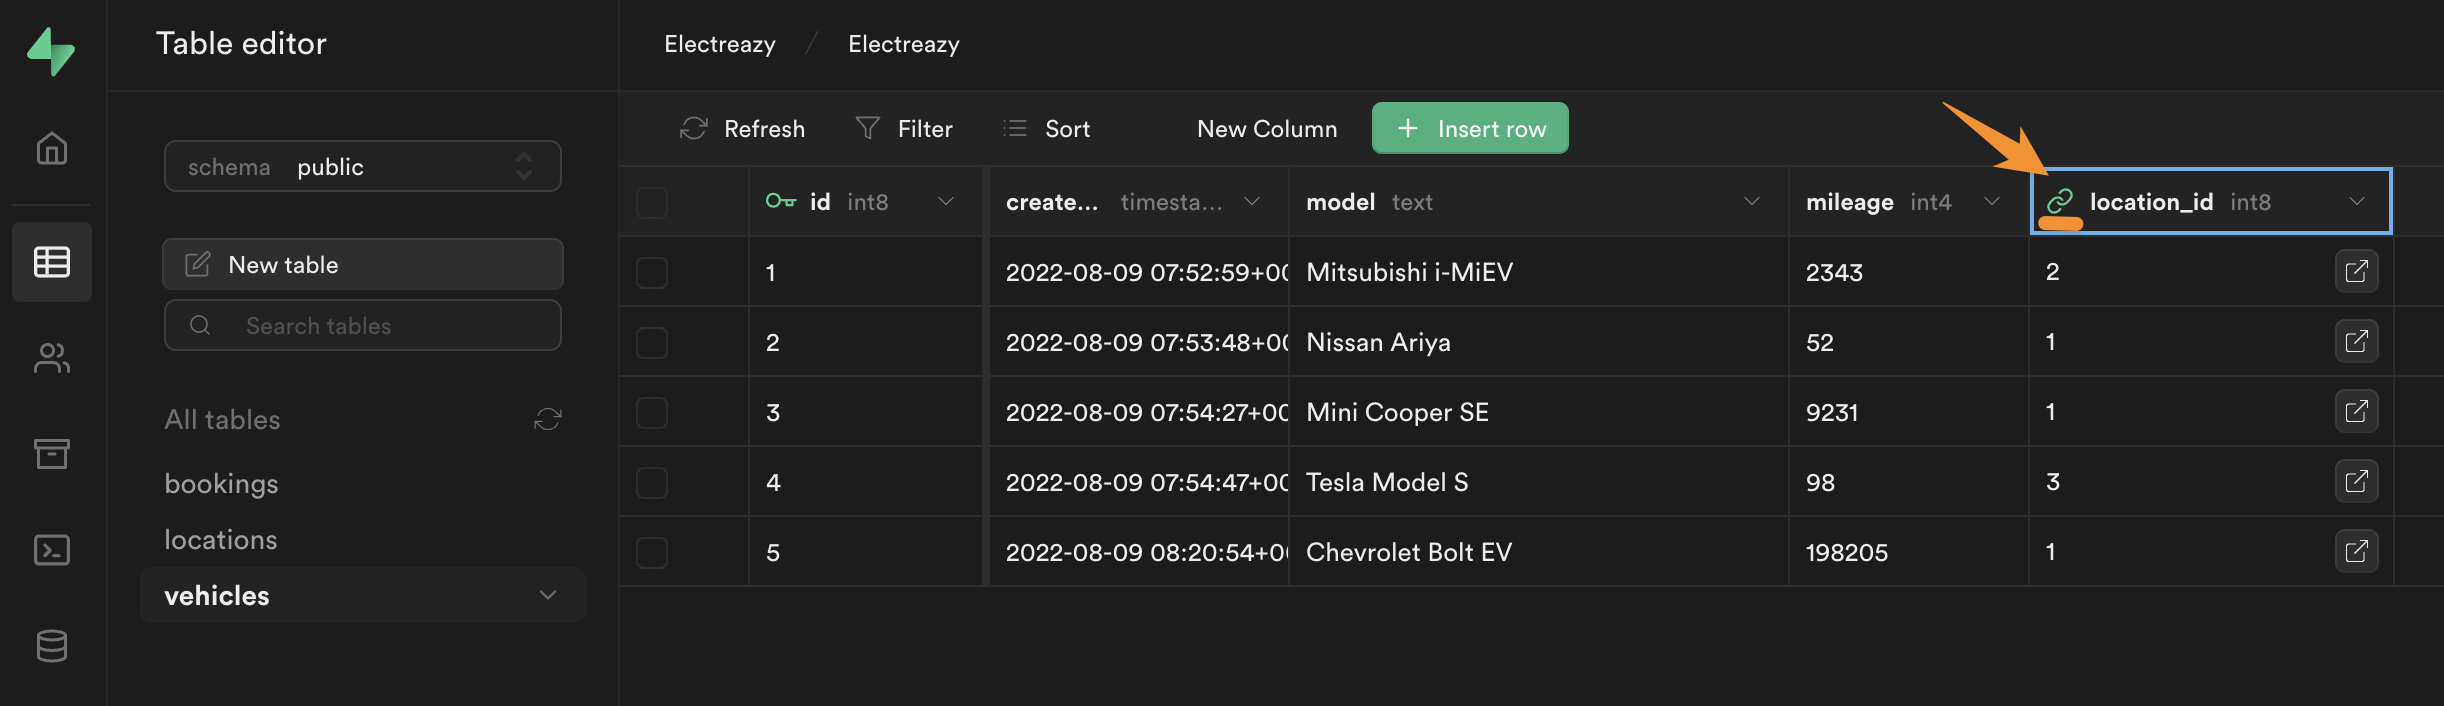Click the New table button
2444x706 pixels.
click(362, 265)
